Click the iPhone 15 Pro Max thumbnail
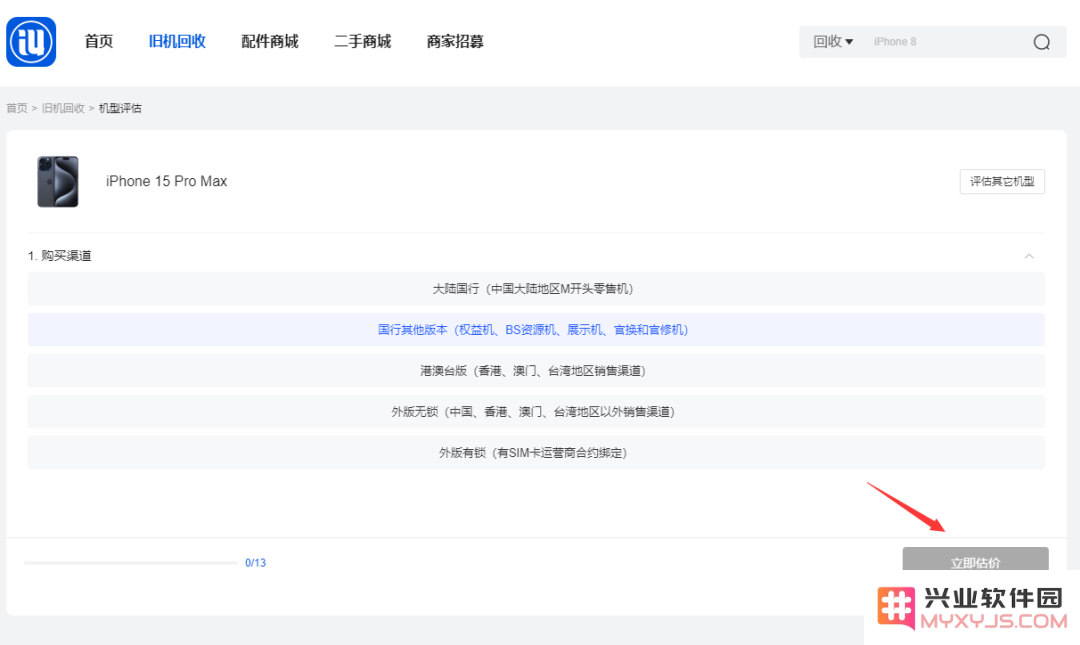Viewport: 1080px width, 645px height. tap(58, 181)
